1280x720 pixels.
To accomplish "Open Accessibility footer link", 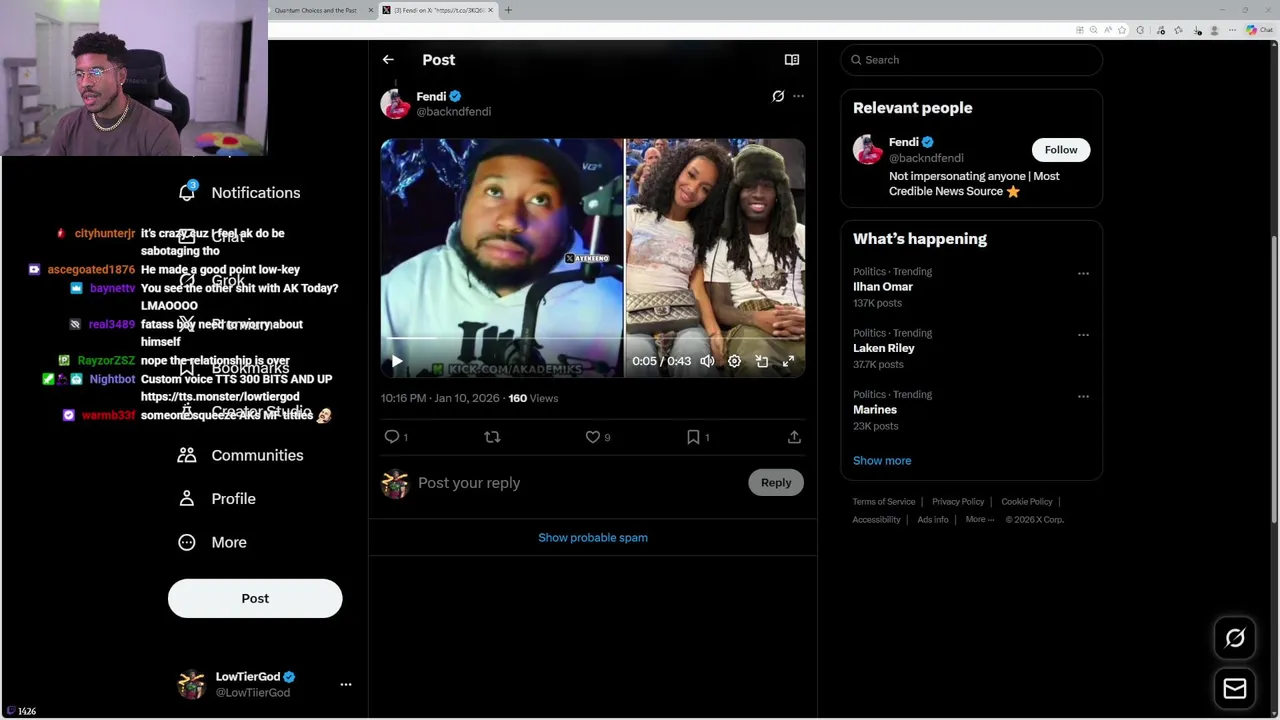I will (x=877, y=520).
